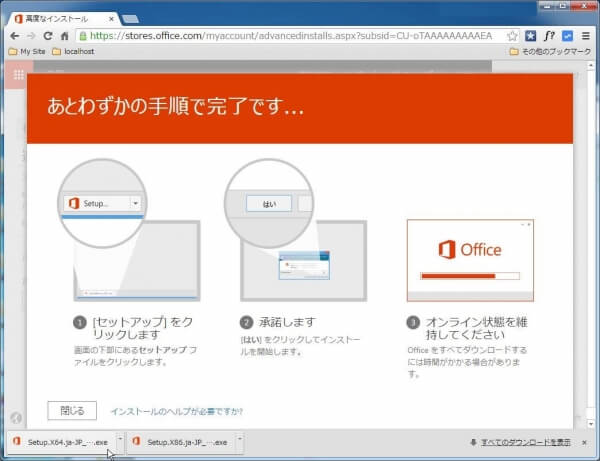Click the green padlock security icon

tap(83, 36)
